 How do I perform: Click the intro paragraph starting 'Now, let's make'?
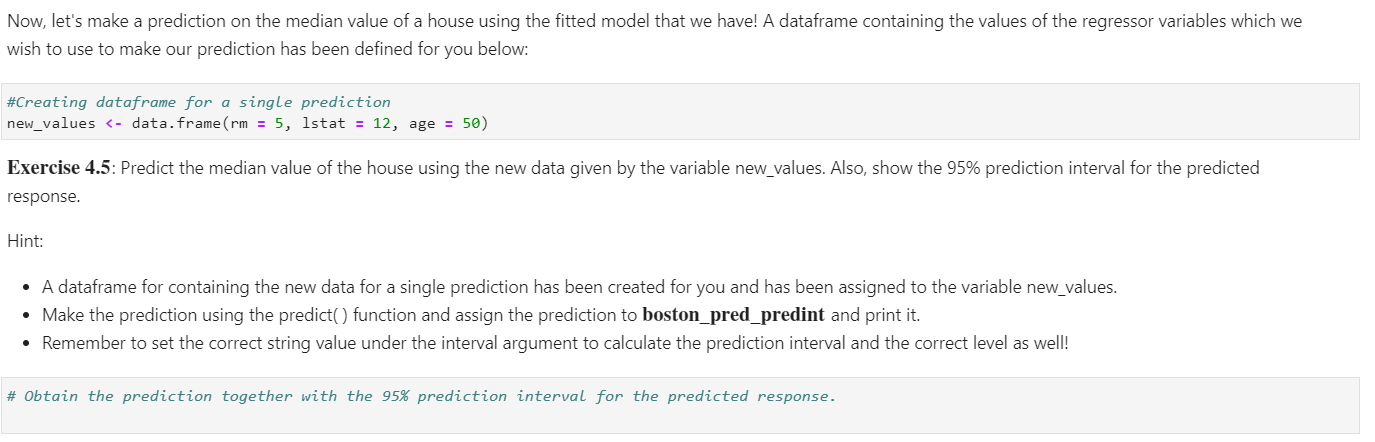(x=654, y=34)
